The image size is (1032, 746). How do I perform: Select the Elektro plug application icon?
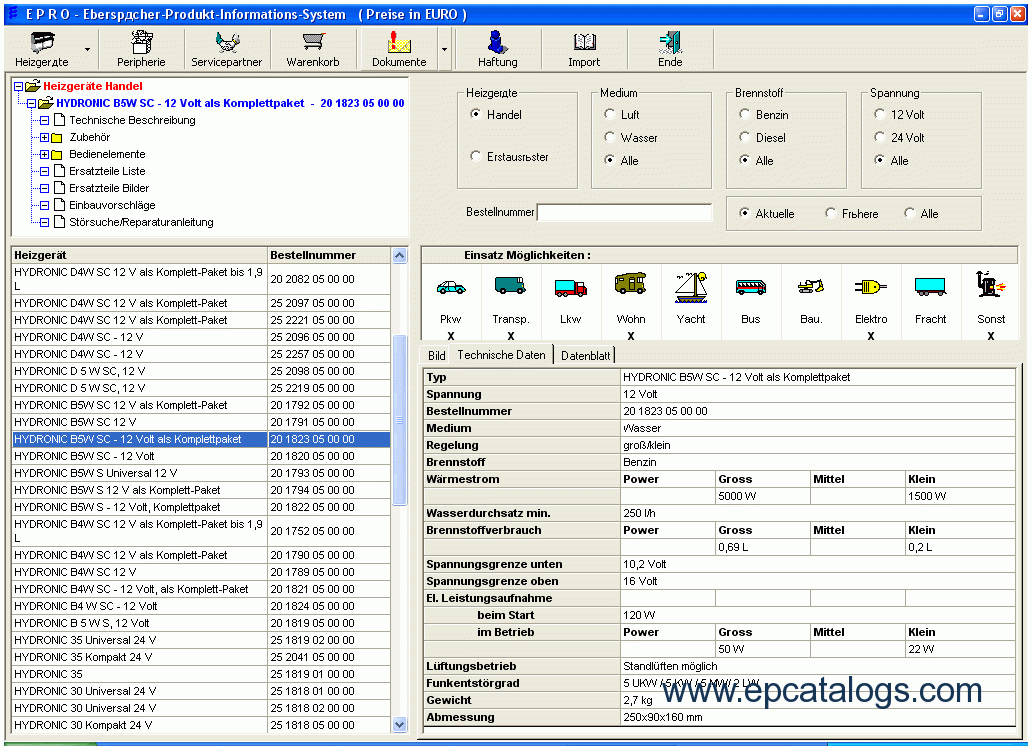coord(871,287)
